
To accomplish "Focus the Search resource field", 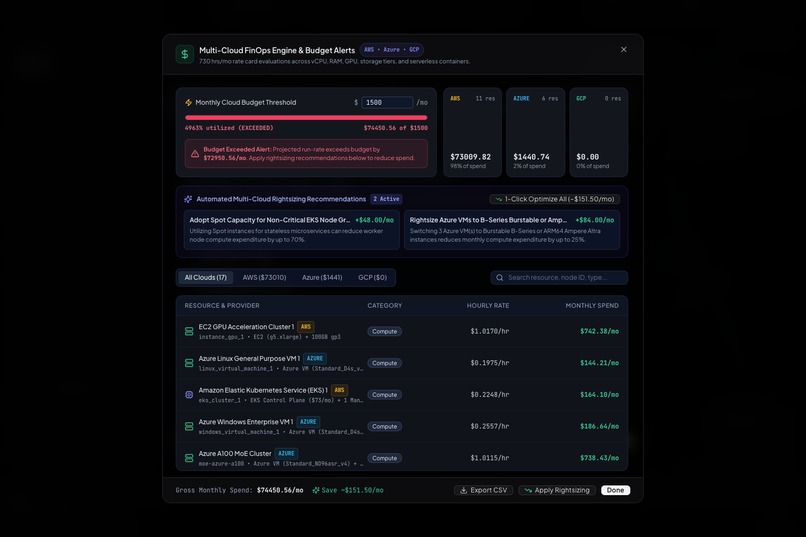I will [x=559, y=277].
